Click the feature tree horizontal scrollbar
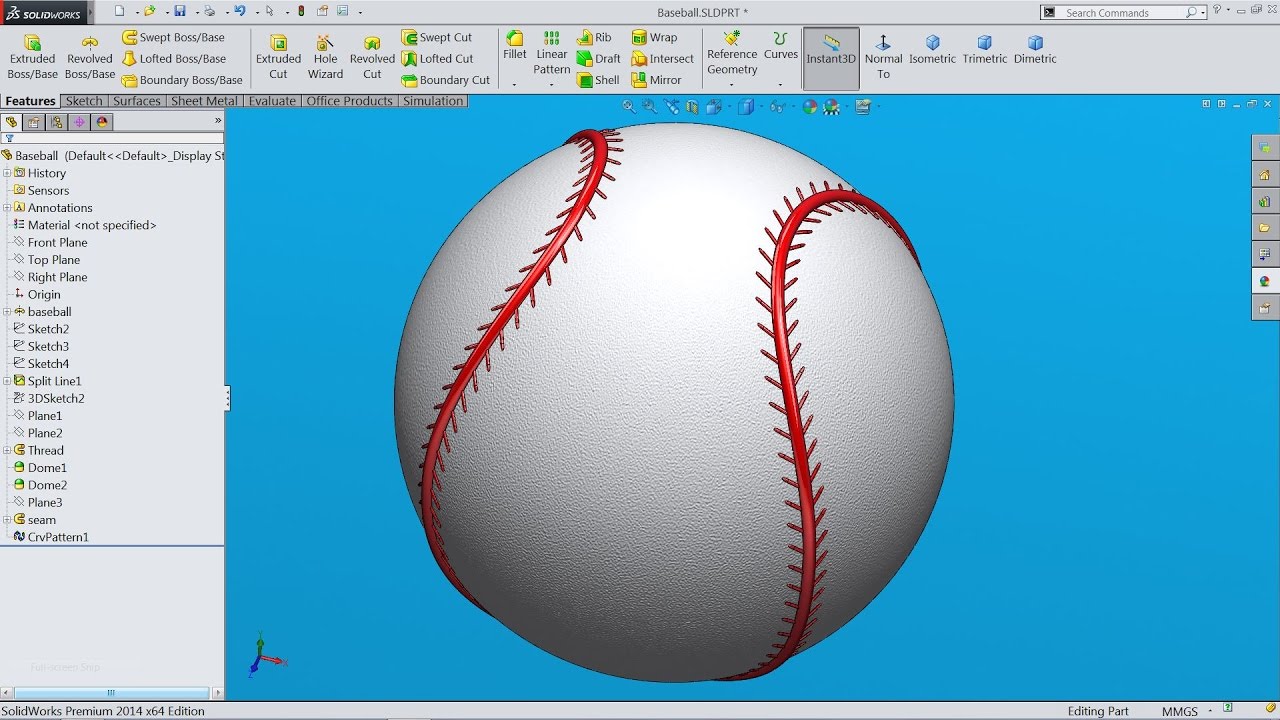 111,692
